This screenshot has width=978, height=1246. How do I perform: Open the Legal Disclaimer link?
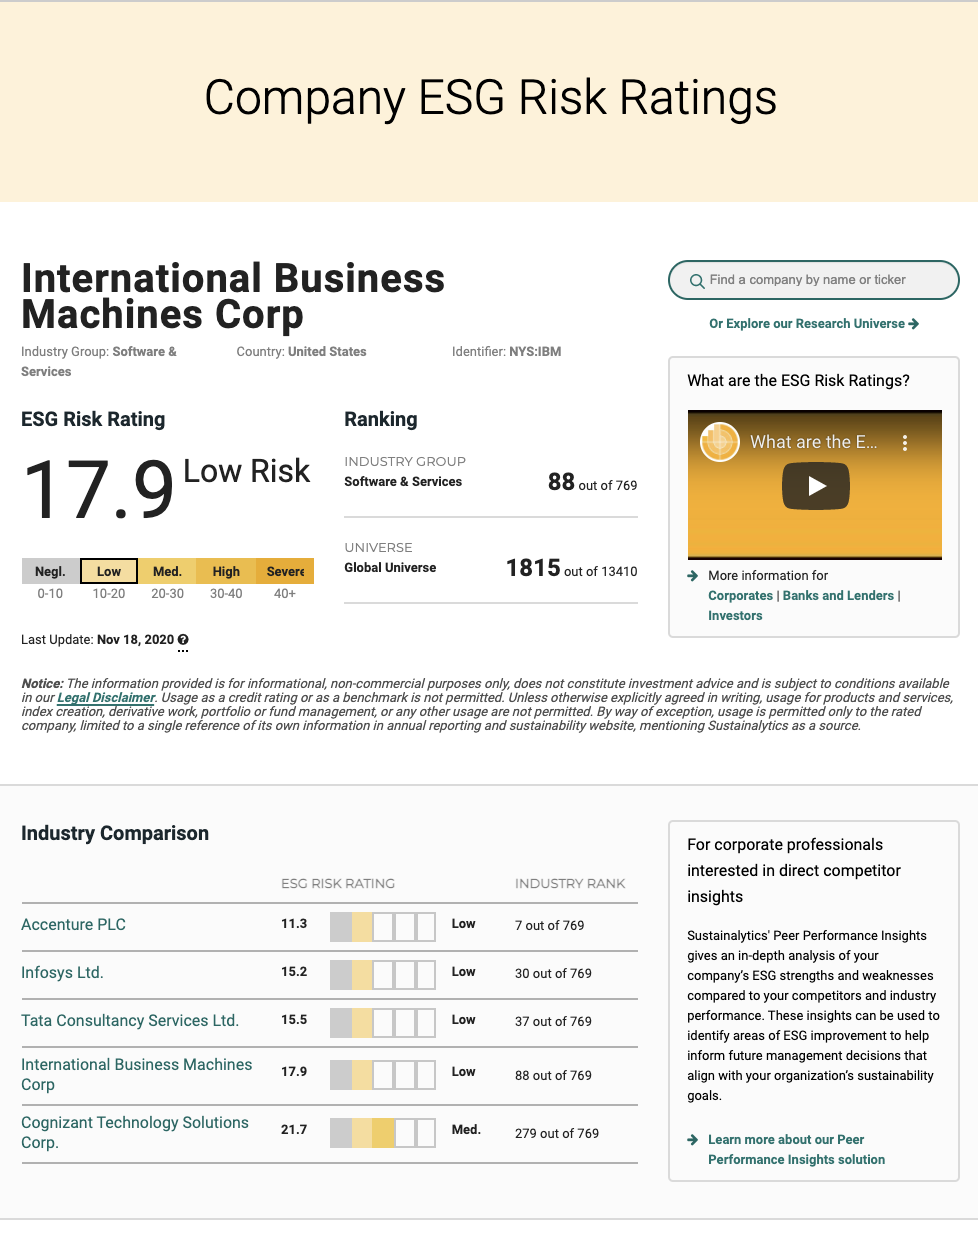[x=106, y=698]
